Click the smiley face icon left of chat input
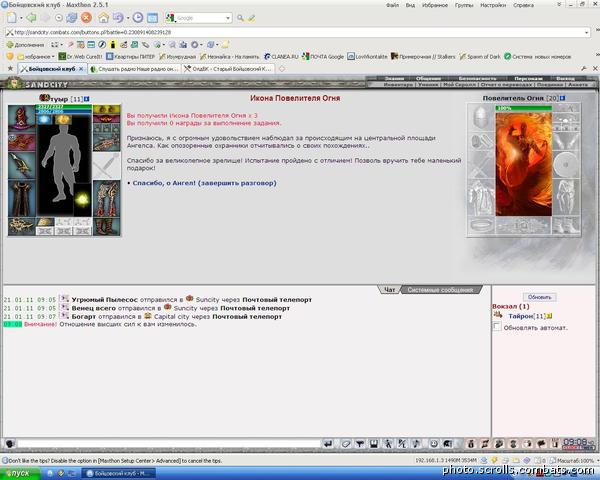The height and width of the screenshot is (480, 600). [10, 444]
